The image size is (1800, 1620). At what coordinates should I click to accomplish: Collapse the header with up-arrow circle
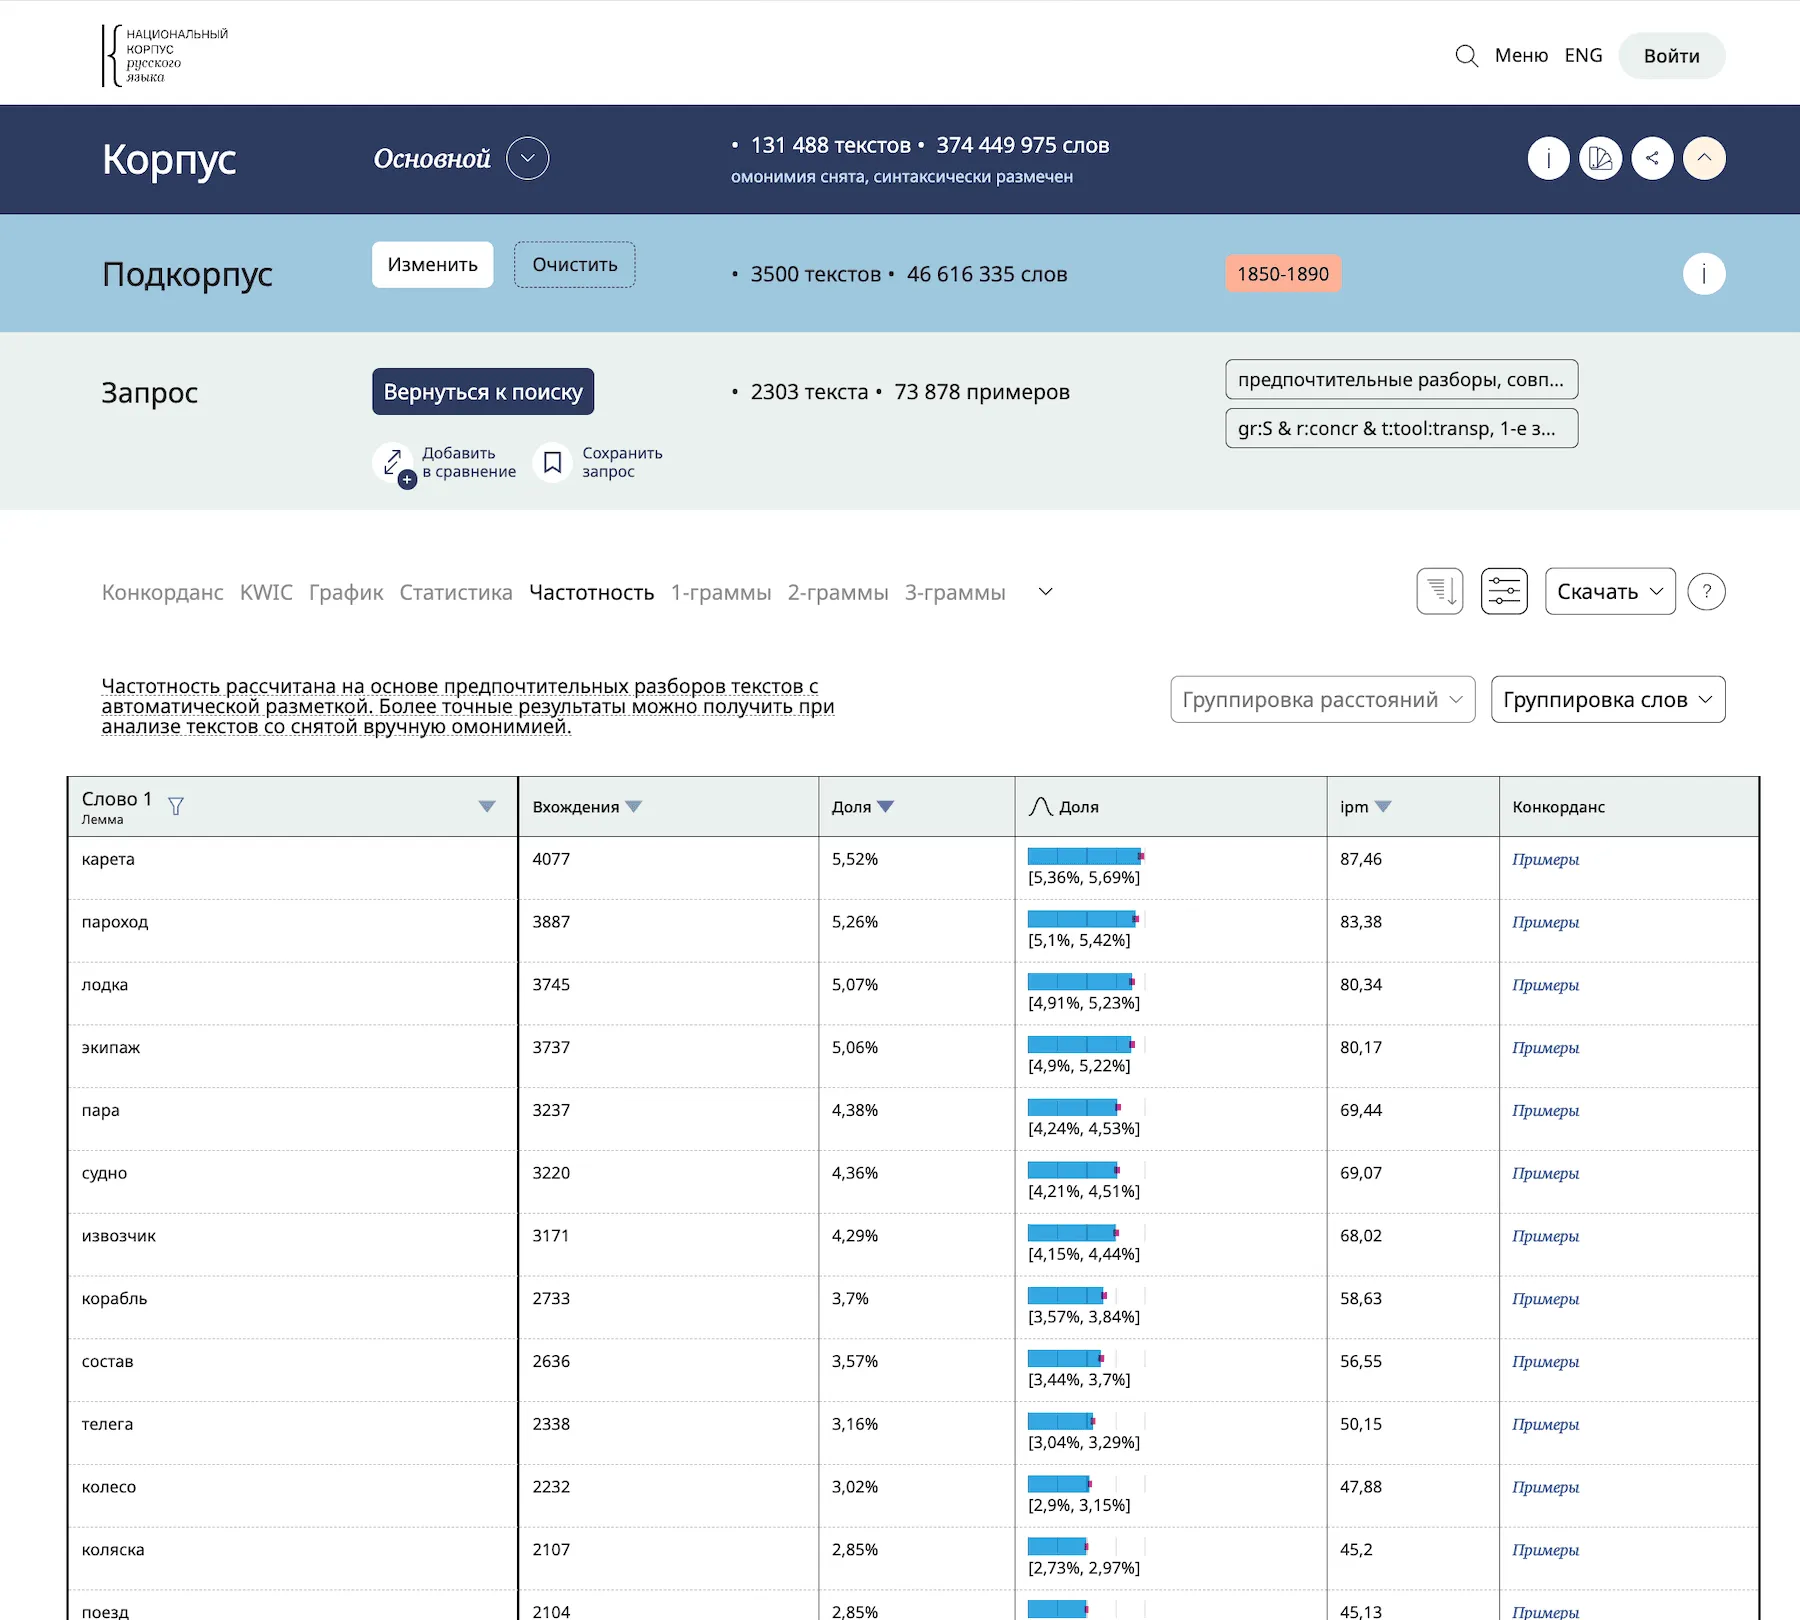(1704, 158)
